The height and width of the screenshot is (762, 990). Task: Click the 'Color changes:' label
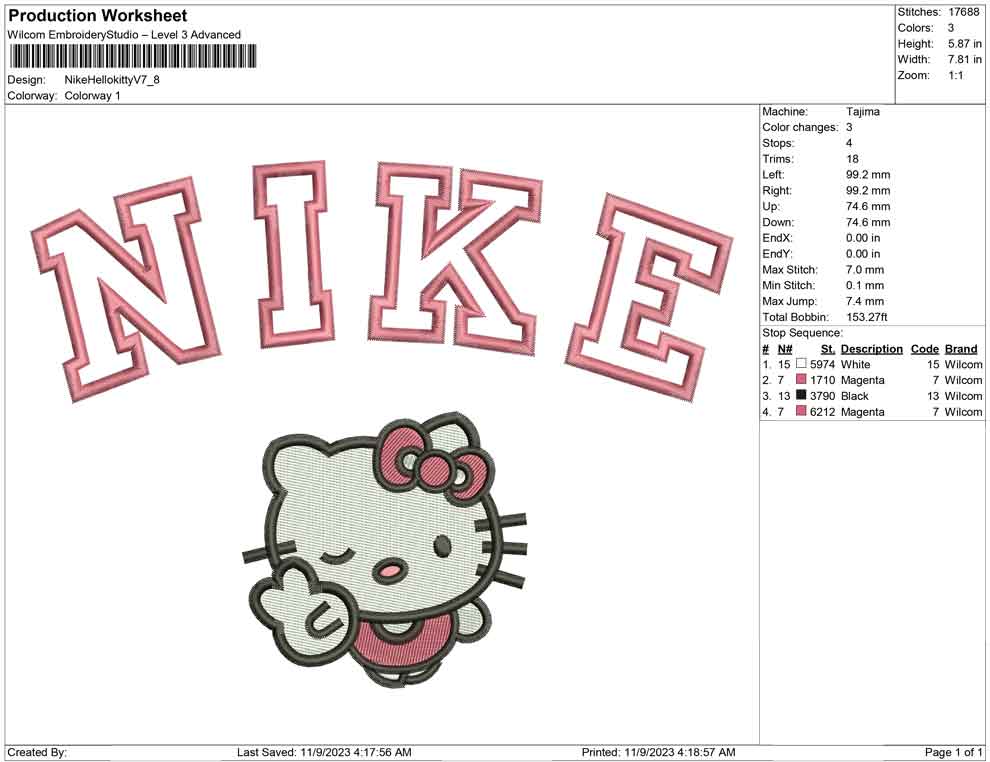[x=801, y=127]
